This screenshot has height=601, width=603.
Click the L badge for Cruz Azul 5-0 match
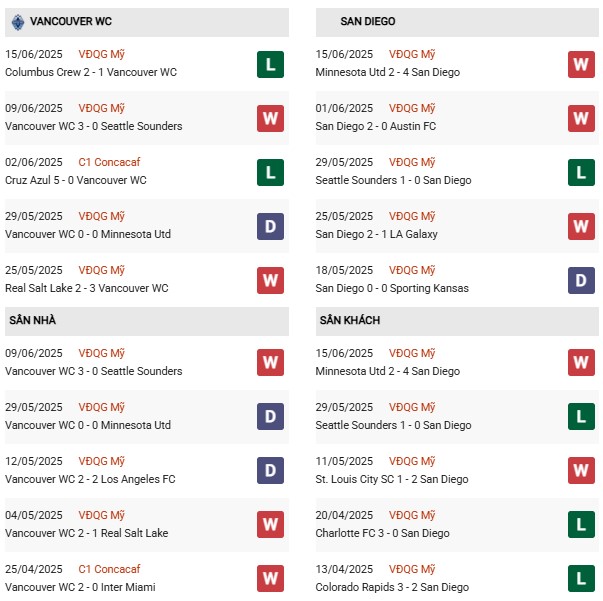[x=270, y=173]
